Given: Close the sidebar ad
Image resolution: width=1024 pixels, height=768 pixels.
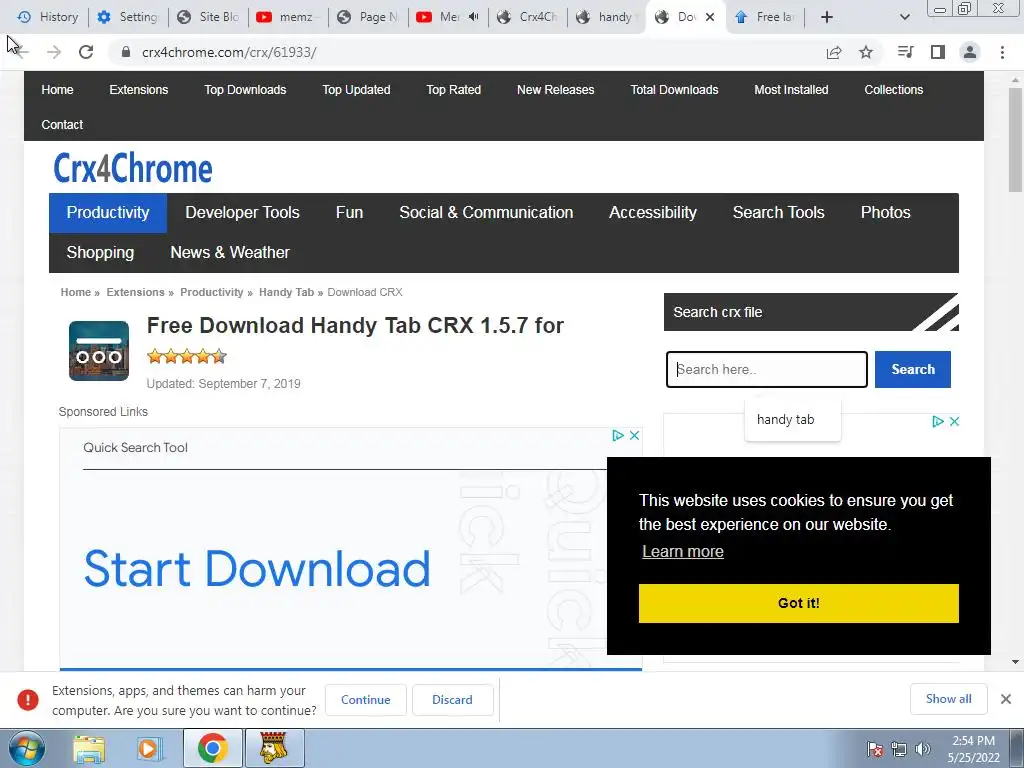Looking at the screenshot, I should point(954,421).
